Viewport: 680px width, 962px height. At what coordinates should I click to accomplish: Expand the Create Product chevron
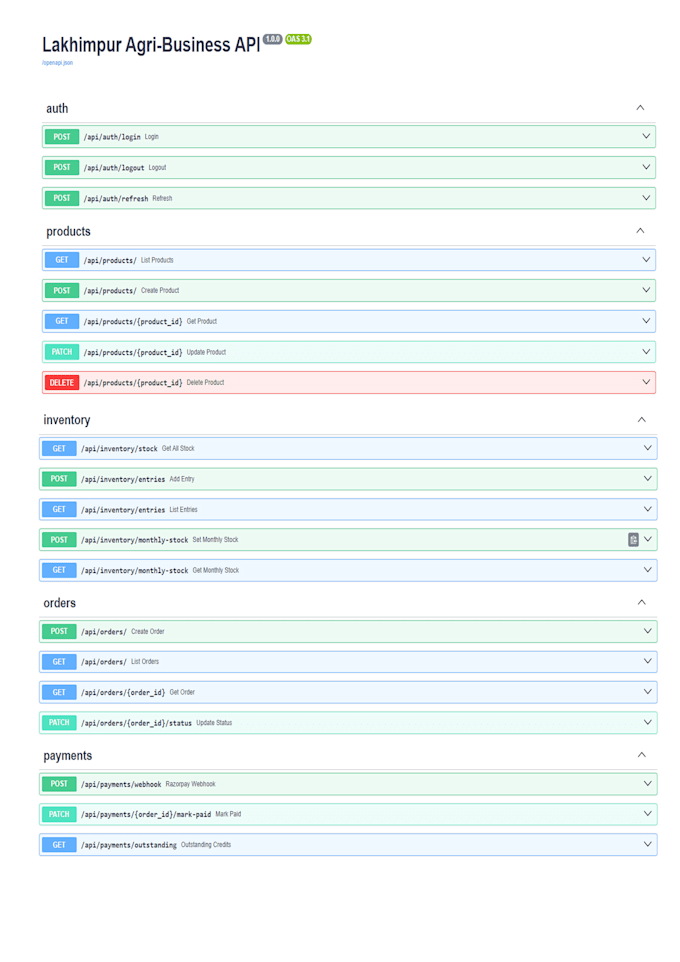point(646,290)
